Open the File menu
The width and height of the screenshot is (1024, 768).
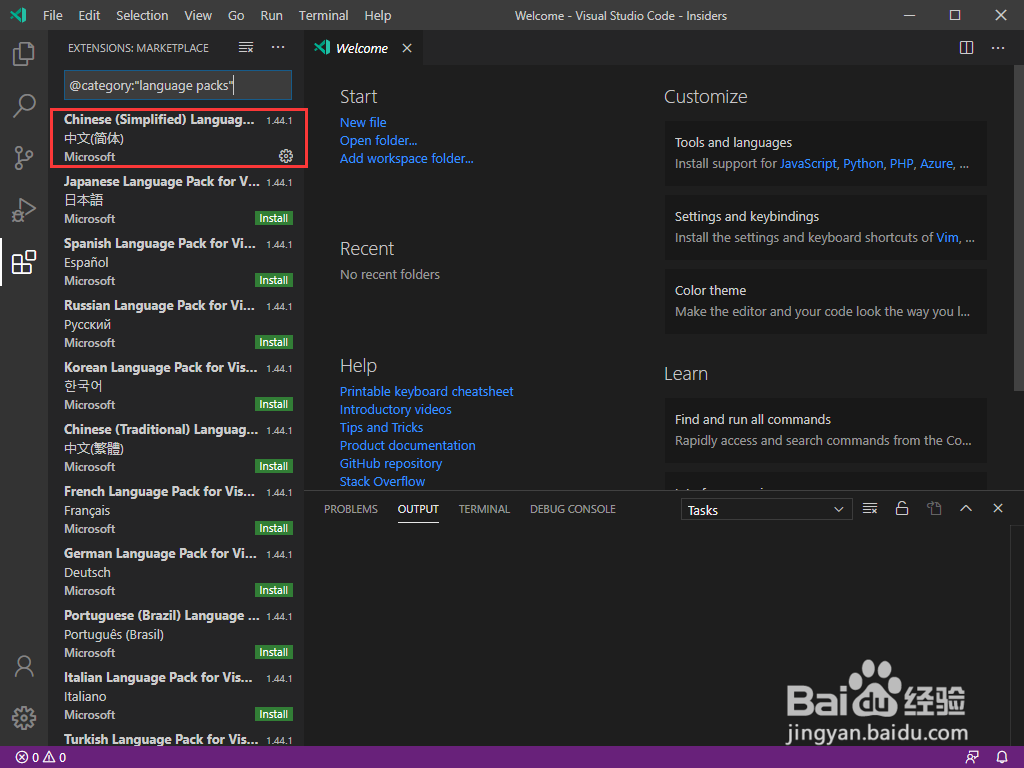(x=53, y=16)
